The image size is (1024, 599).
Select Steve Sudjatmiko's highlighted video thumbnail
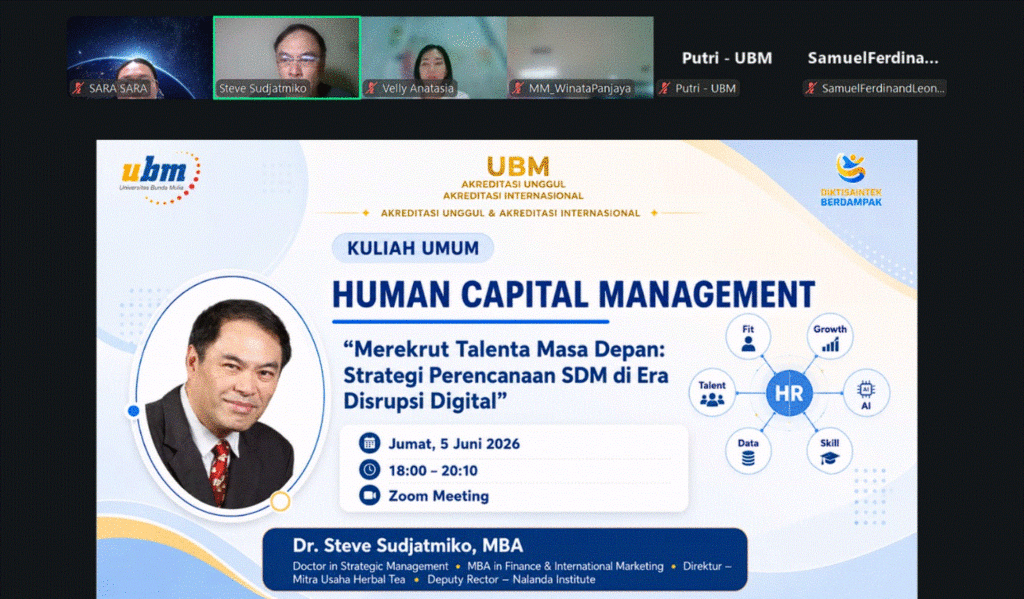pos(287,57)
